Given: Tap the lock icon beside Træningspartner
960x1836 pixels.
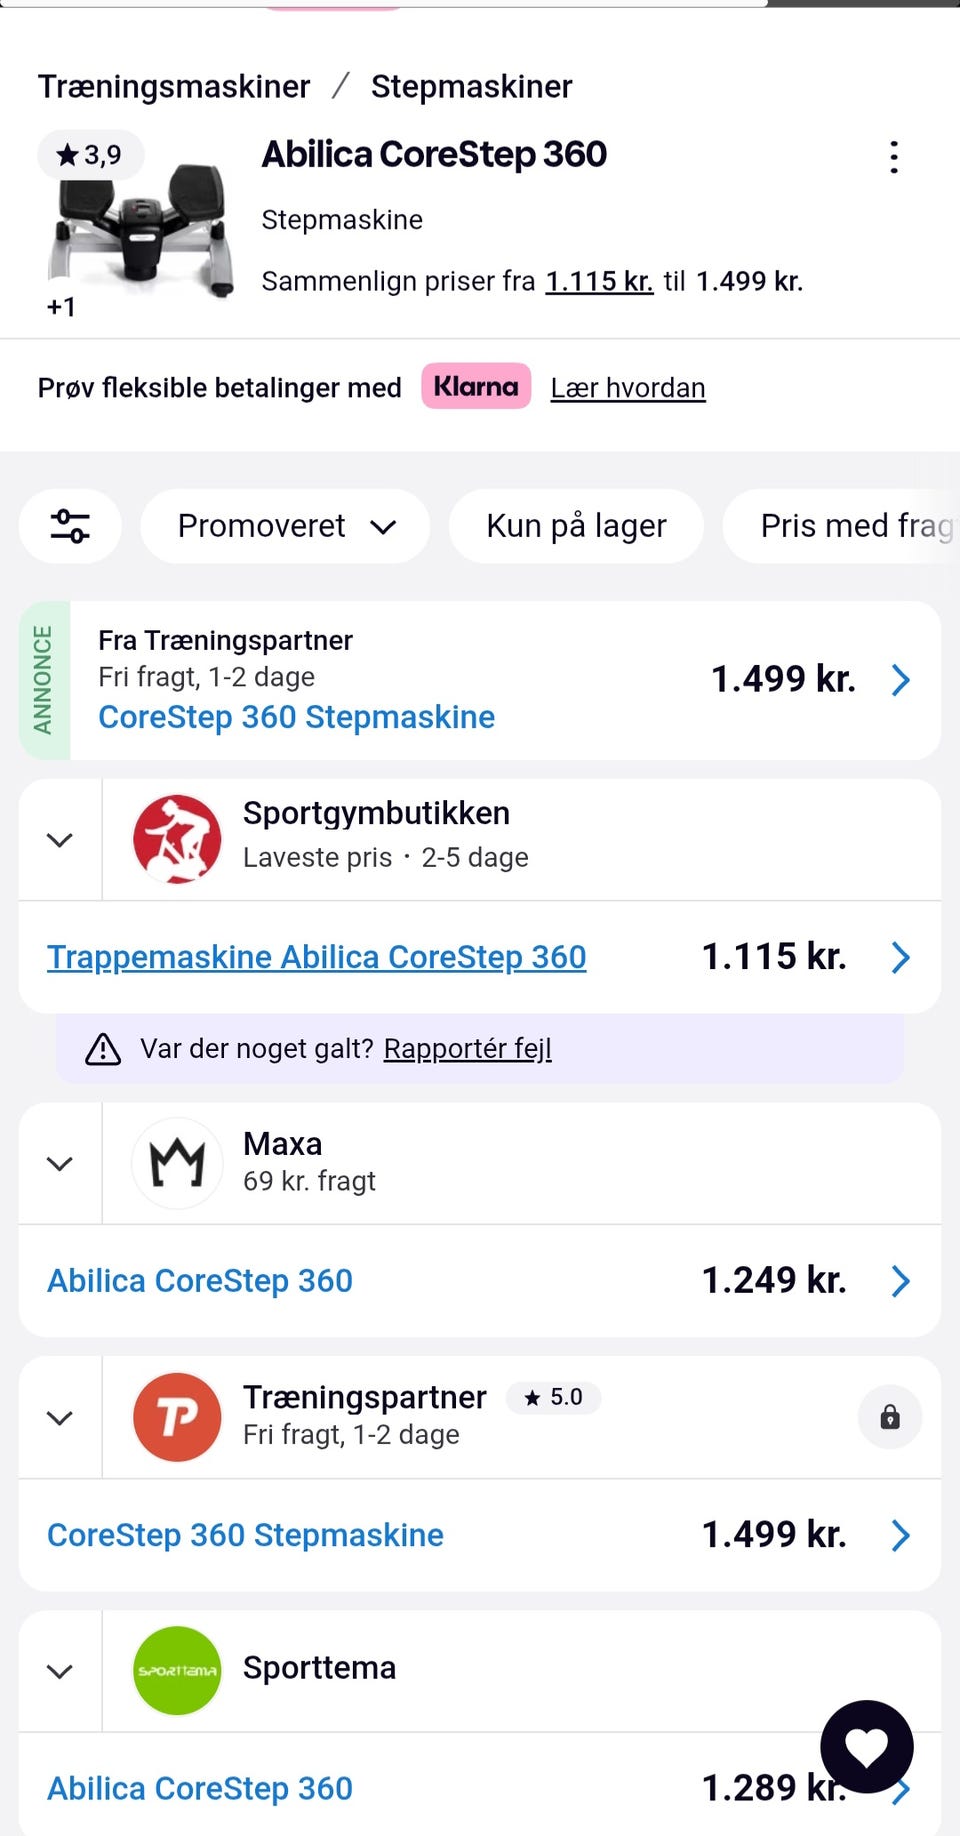Looking at the screenshot, I should pos(889,1417).
